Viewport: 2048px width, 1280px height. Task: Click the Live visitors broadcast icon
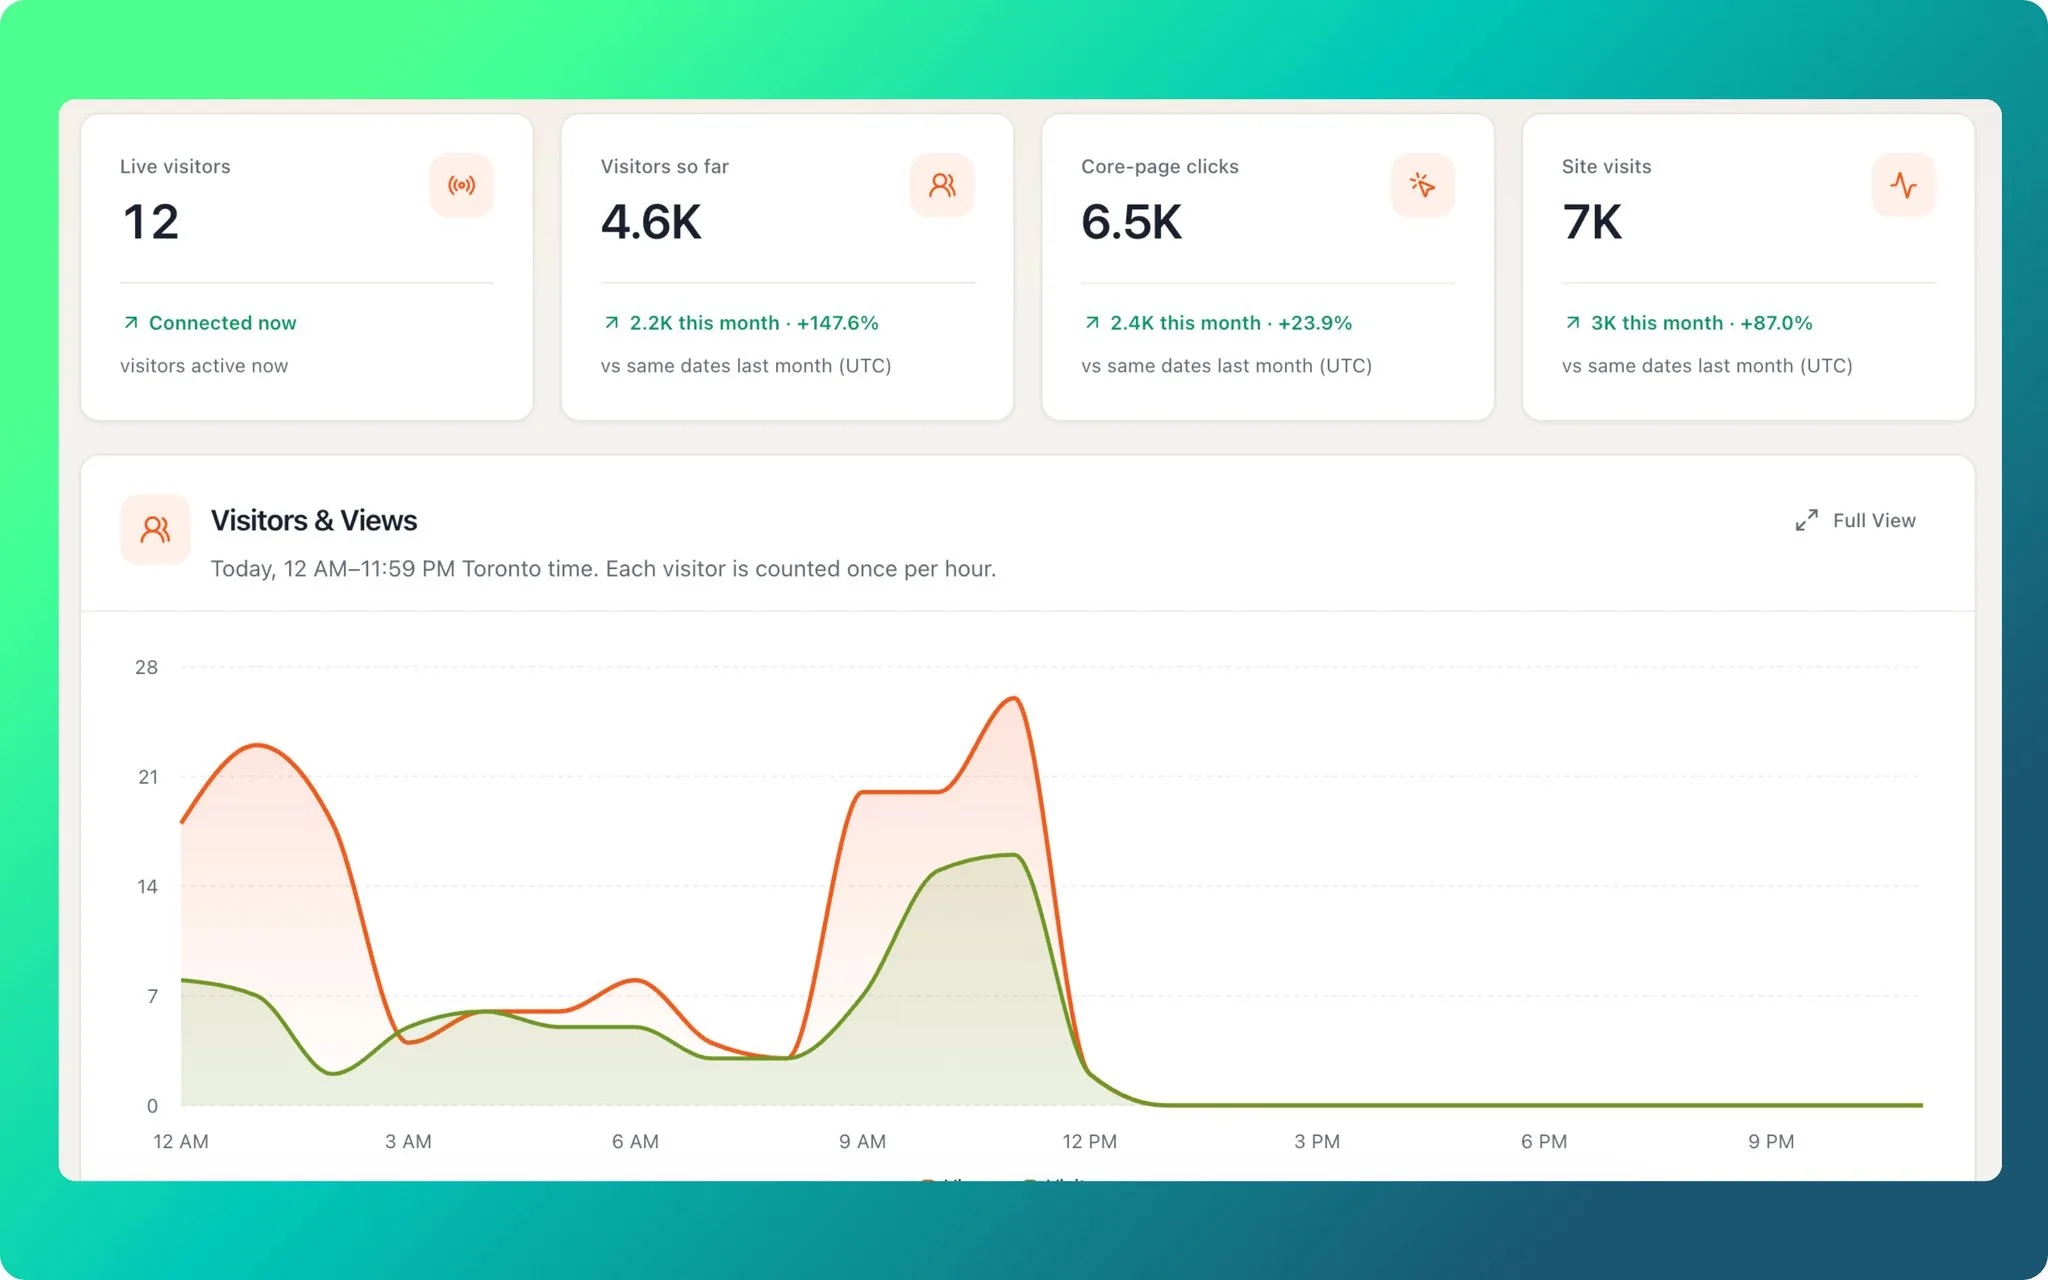click(x=461, y=185)
